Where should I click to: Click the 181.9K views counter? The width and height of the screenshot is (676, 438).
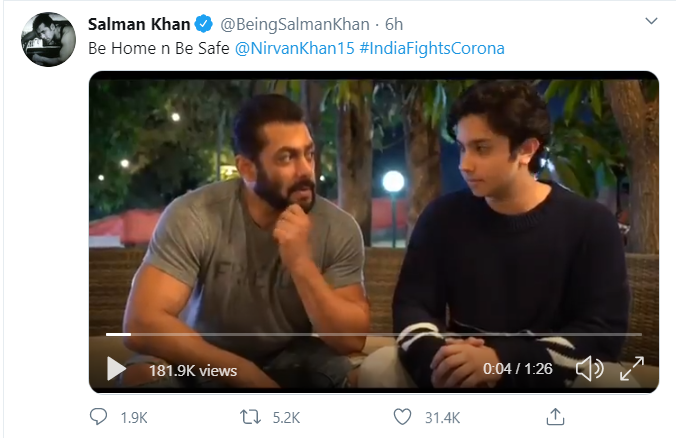tap(193, 371)
